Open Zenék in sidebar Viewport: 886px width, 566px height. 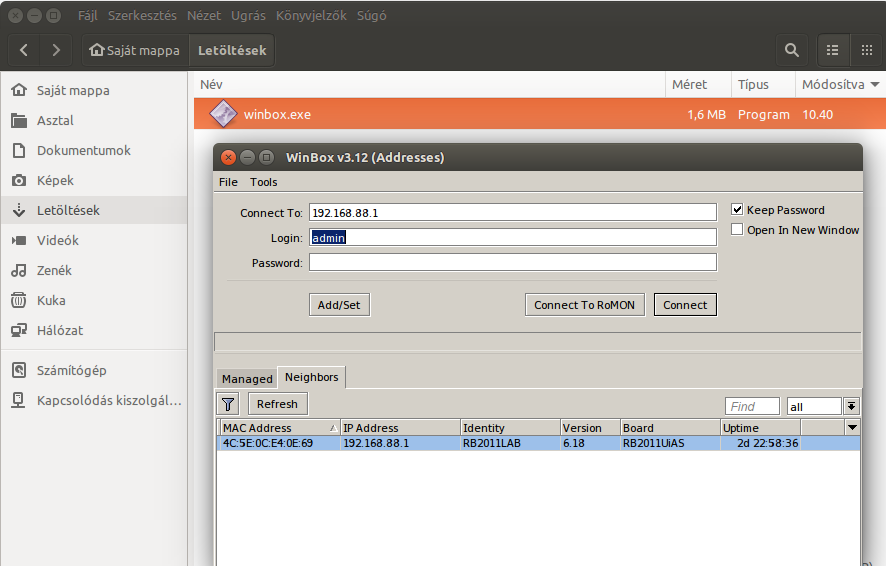(94, 271)
